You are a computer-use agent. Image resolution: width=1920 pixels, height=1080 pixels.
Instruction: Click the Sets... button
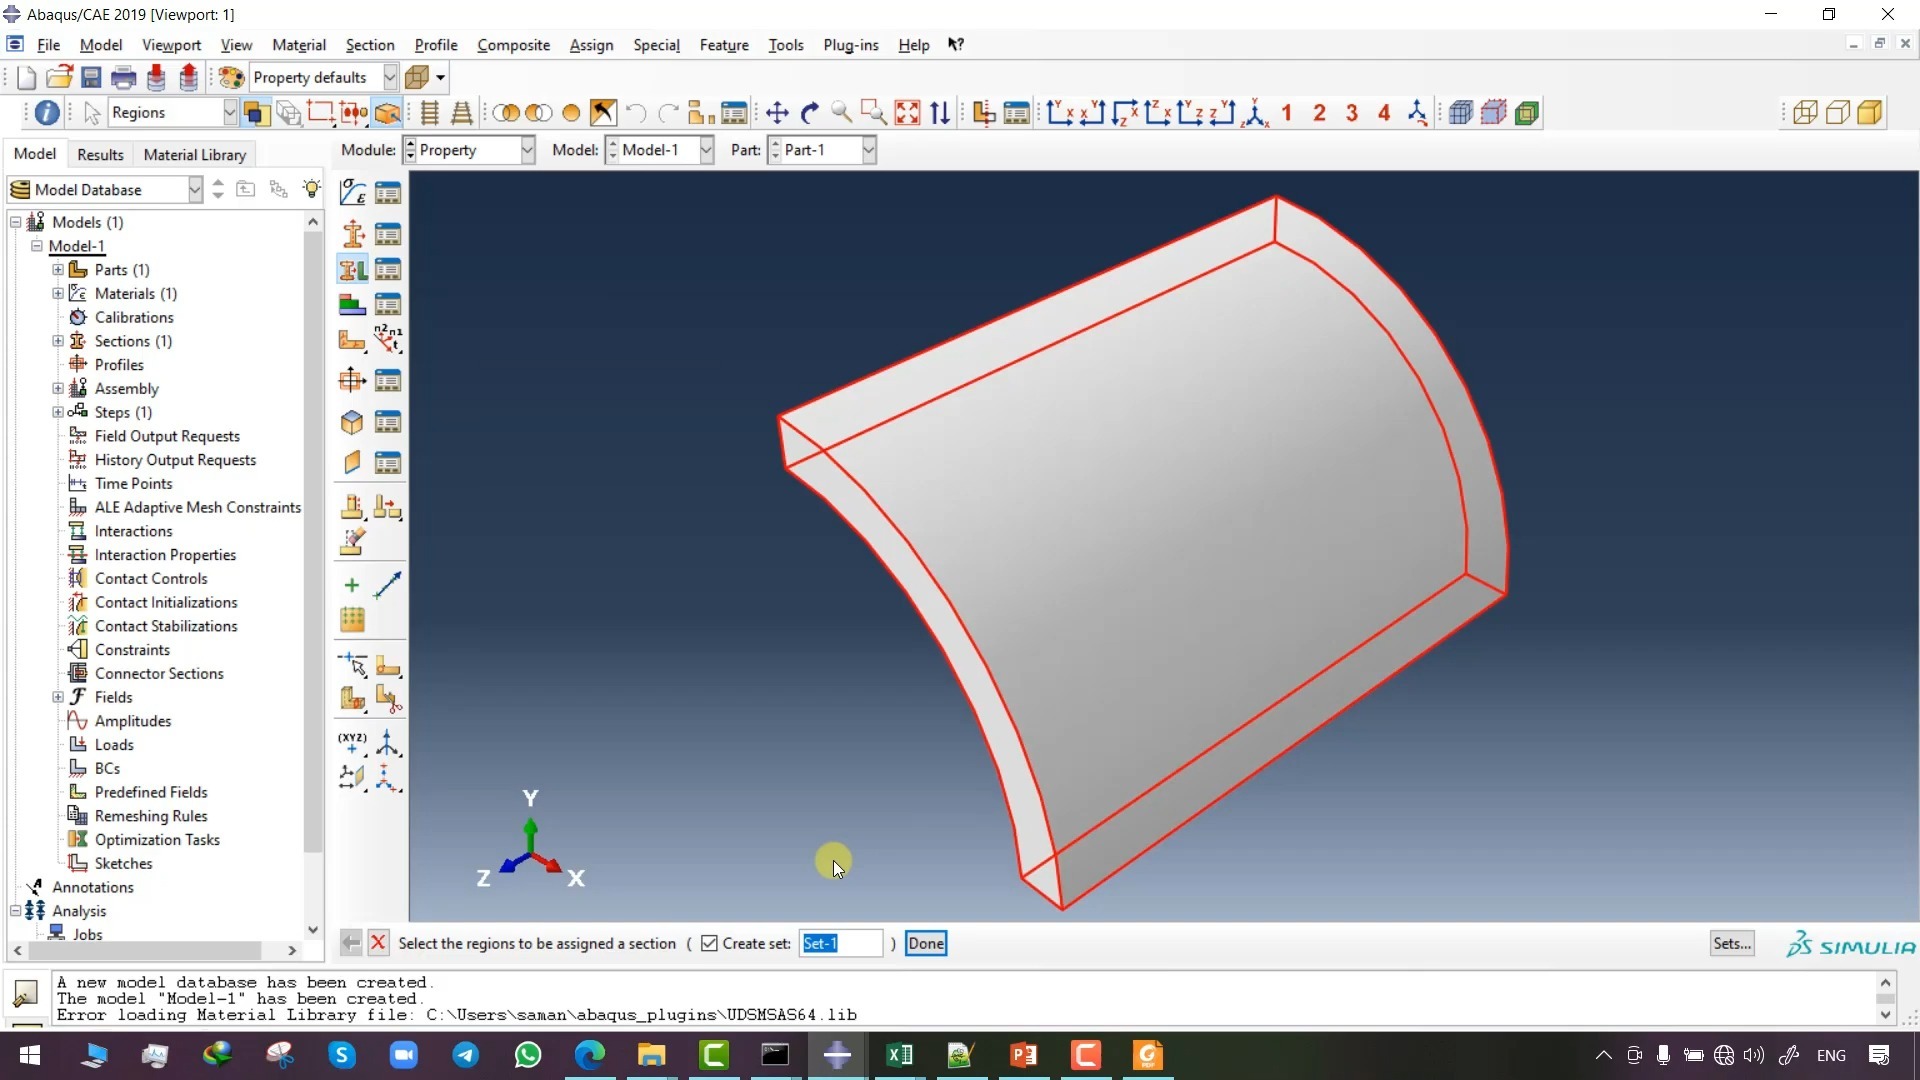click(1732, 943)
